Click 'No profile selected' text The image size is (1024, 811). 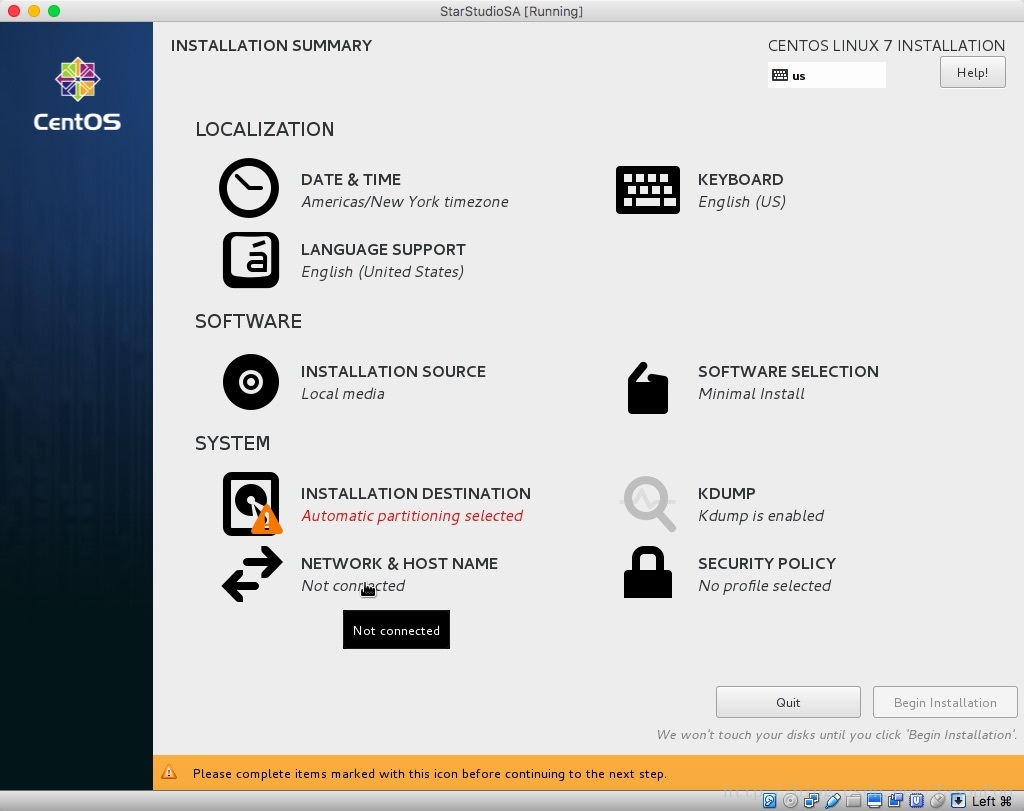pos(765,586)
